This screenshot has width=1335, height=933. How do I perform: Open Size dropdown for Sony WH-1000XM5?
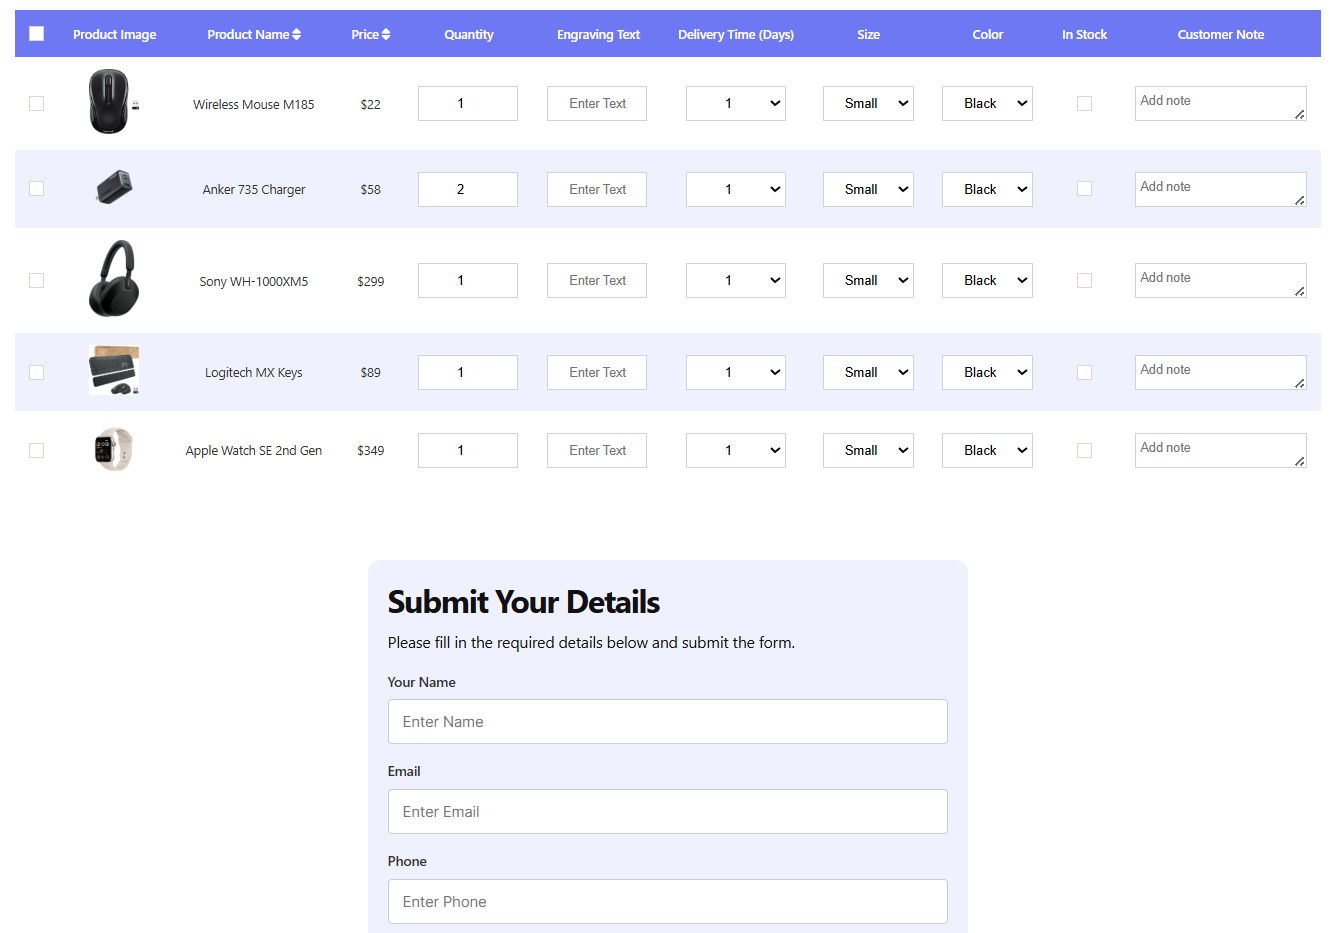pos(868,280)
